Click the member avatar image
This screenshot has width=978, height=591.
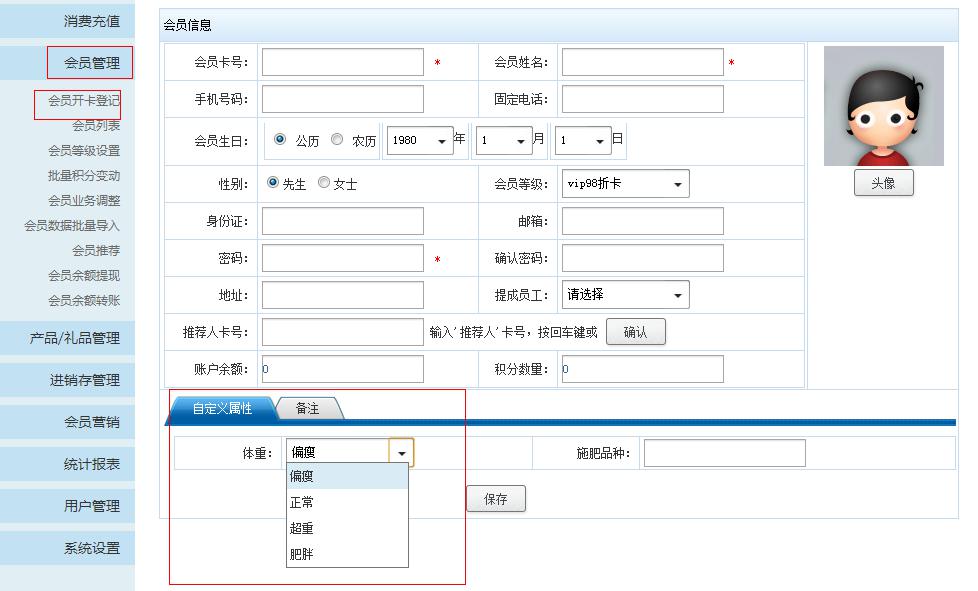883,106
